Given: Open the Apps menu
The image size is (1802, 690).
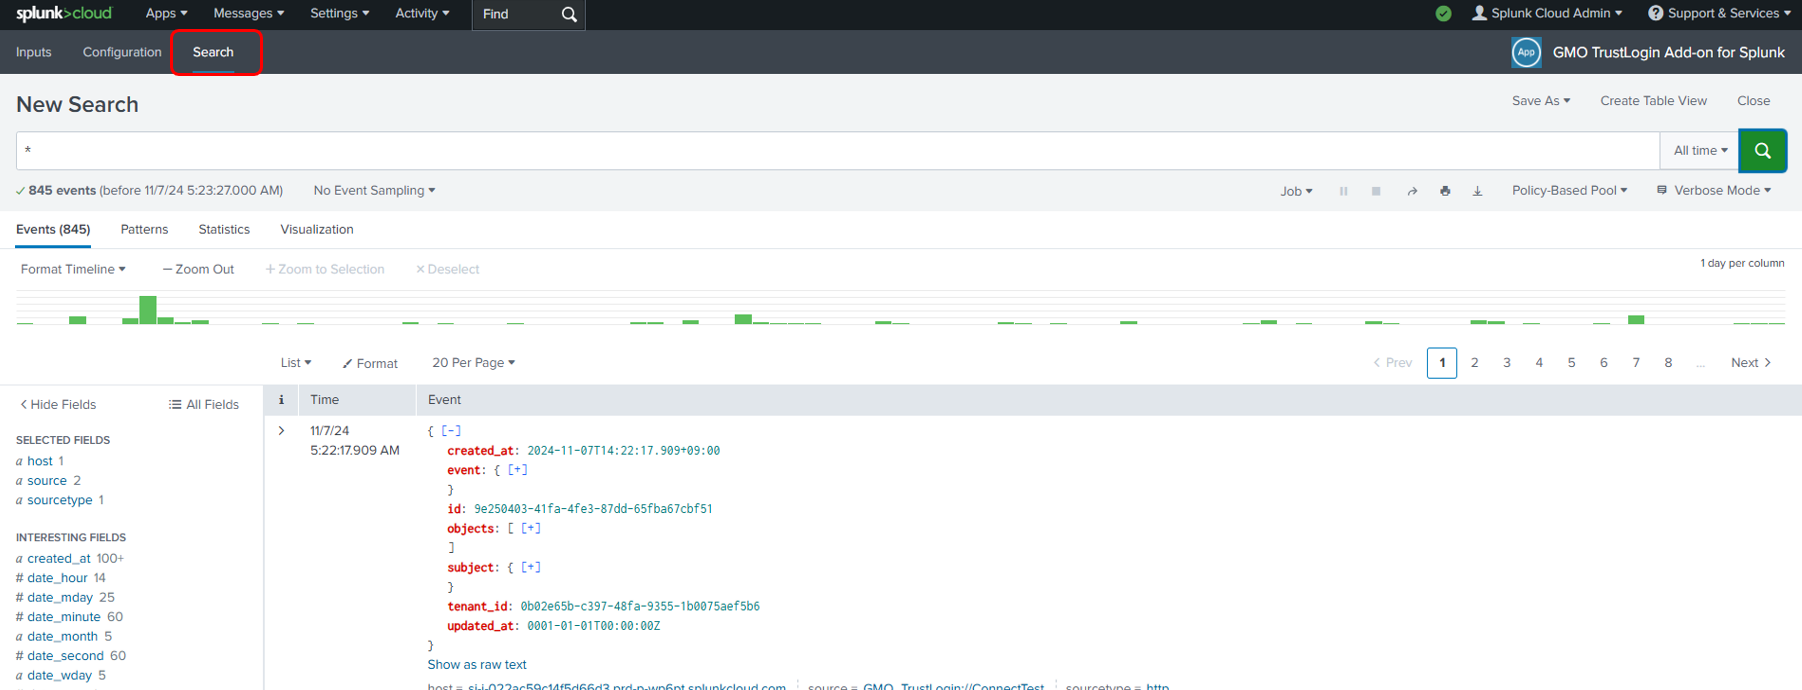Looking at the screenshot, I should pos(166,13).
